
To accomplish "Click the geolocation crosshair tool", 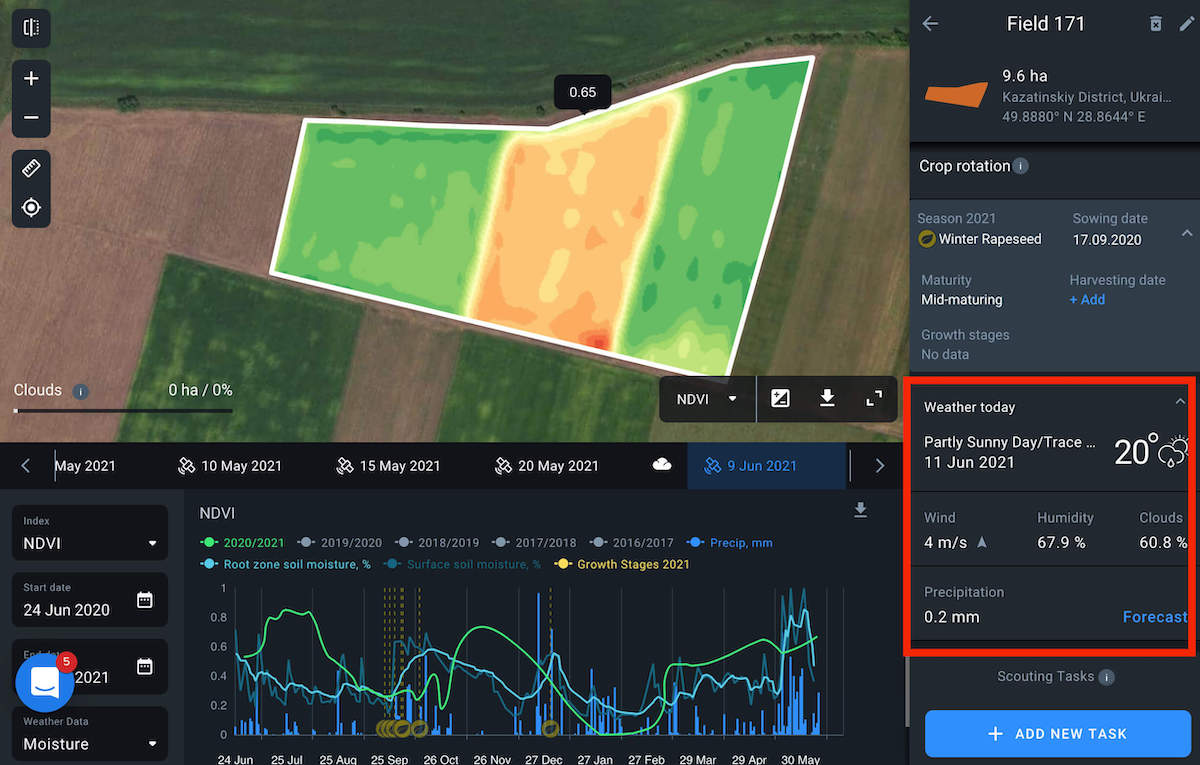I will tap(31, 207).
